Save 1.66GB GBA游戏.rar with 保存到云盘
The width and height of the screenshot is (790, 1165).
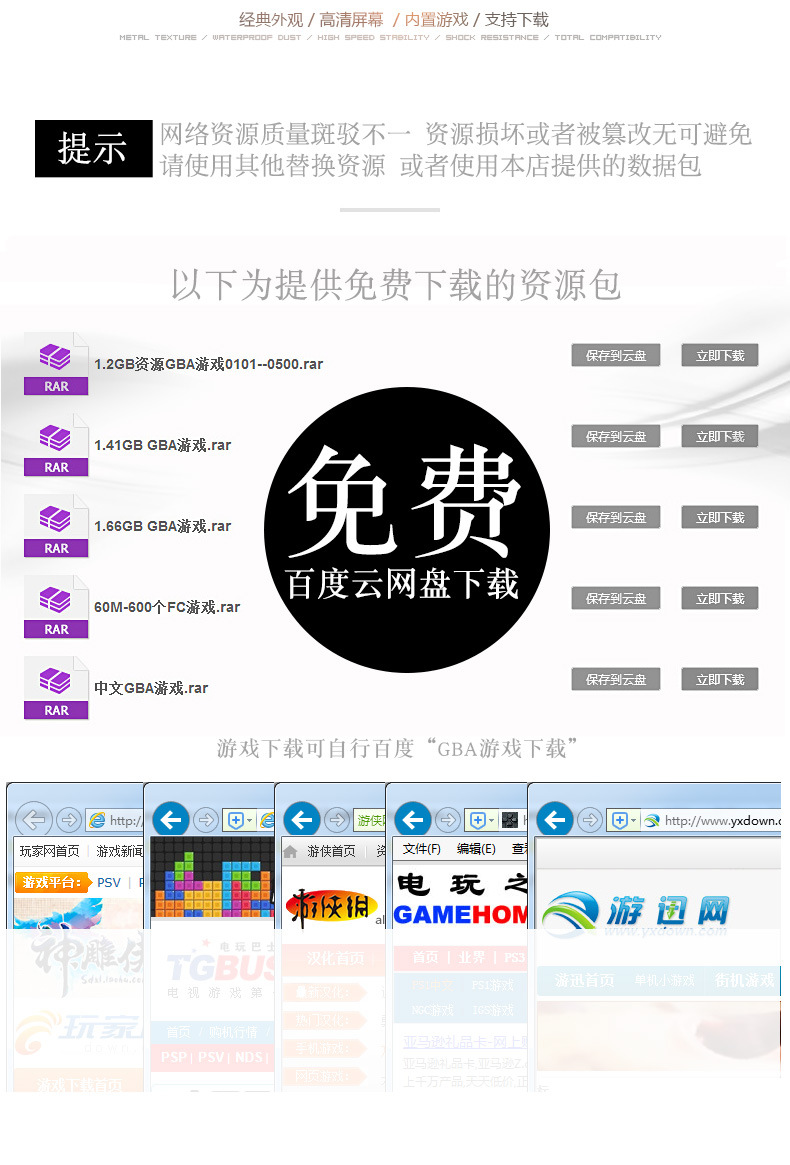tap(616, 517)
